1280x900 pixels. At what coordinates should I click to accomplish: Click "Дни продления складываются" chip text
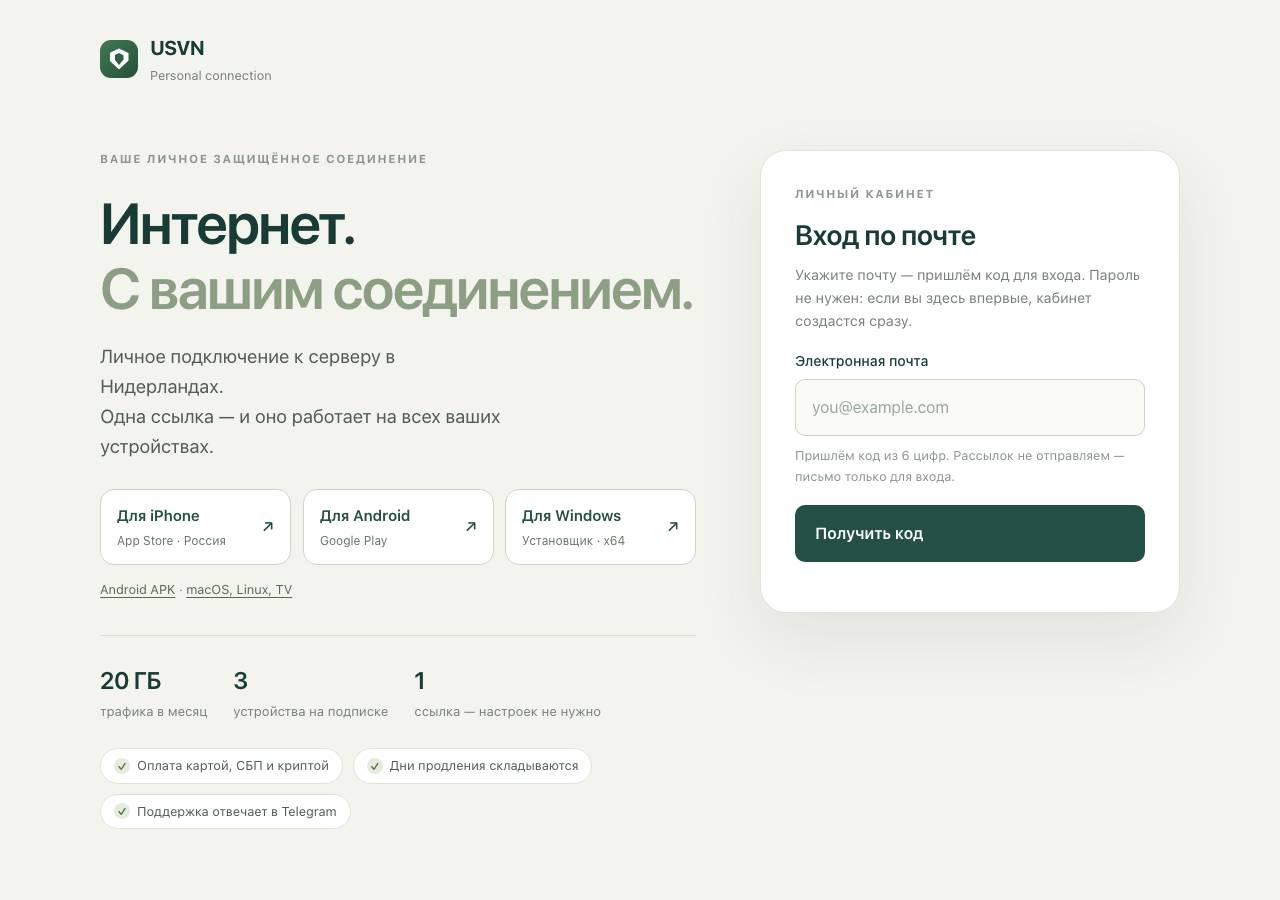(484, 766)
